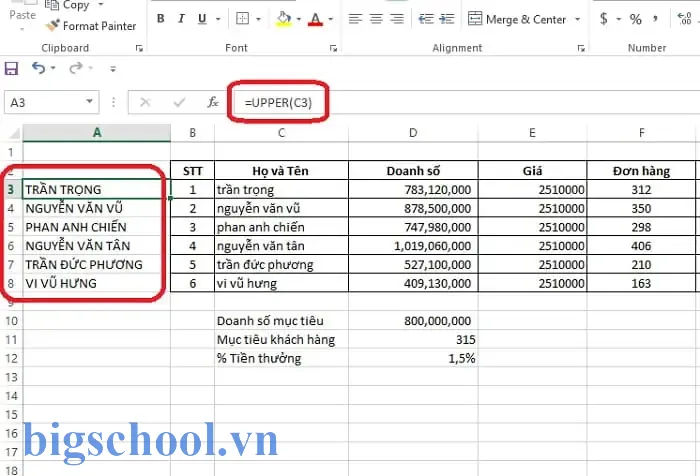Select header cell Đơn hàng
700x476 pixels.
(641, 171)
